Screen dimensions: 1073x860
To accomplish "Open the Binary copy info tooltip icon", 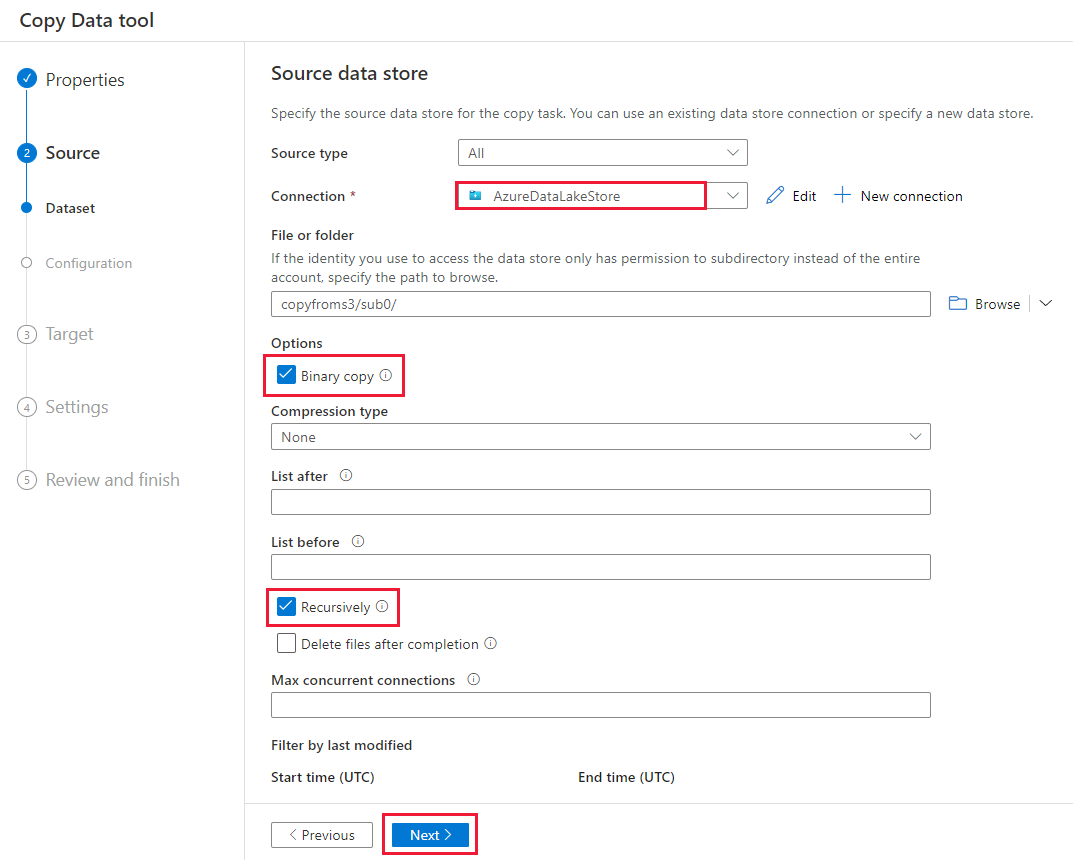I will 386,375.
